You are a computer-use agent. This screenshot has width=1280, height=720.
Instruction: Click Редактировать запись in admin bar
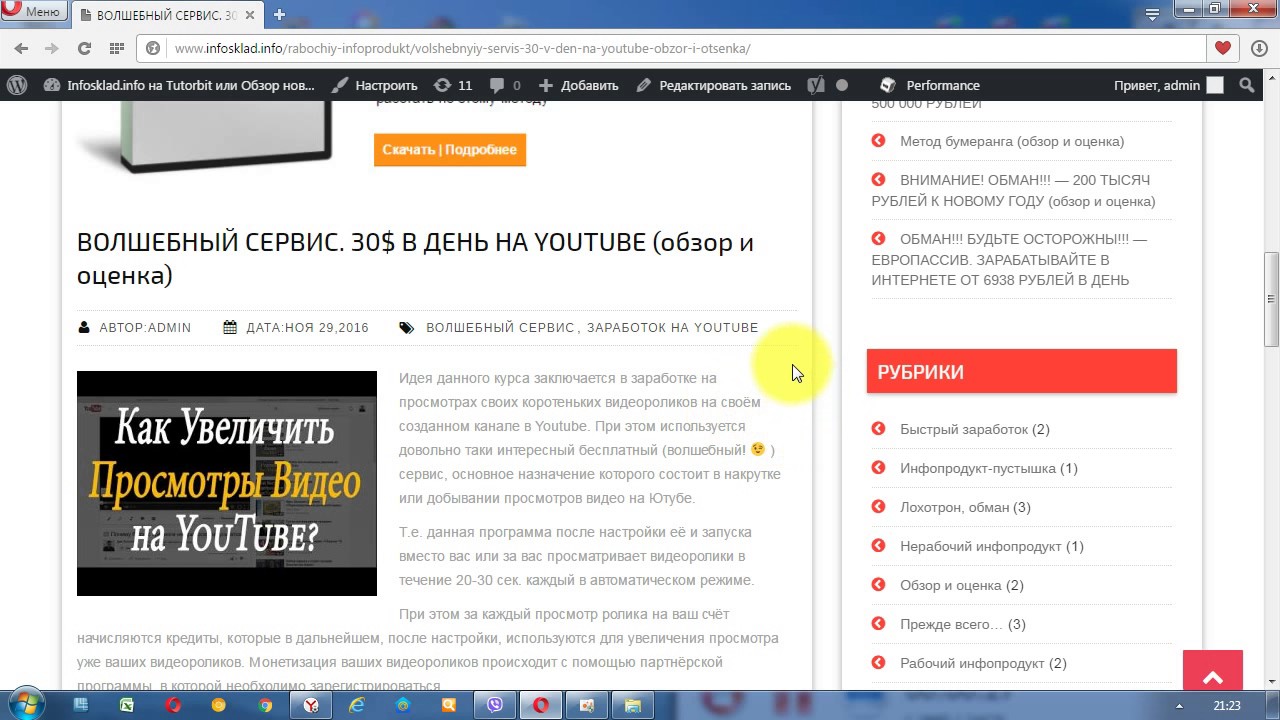[713, 85]
